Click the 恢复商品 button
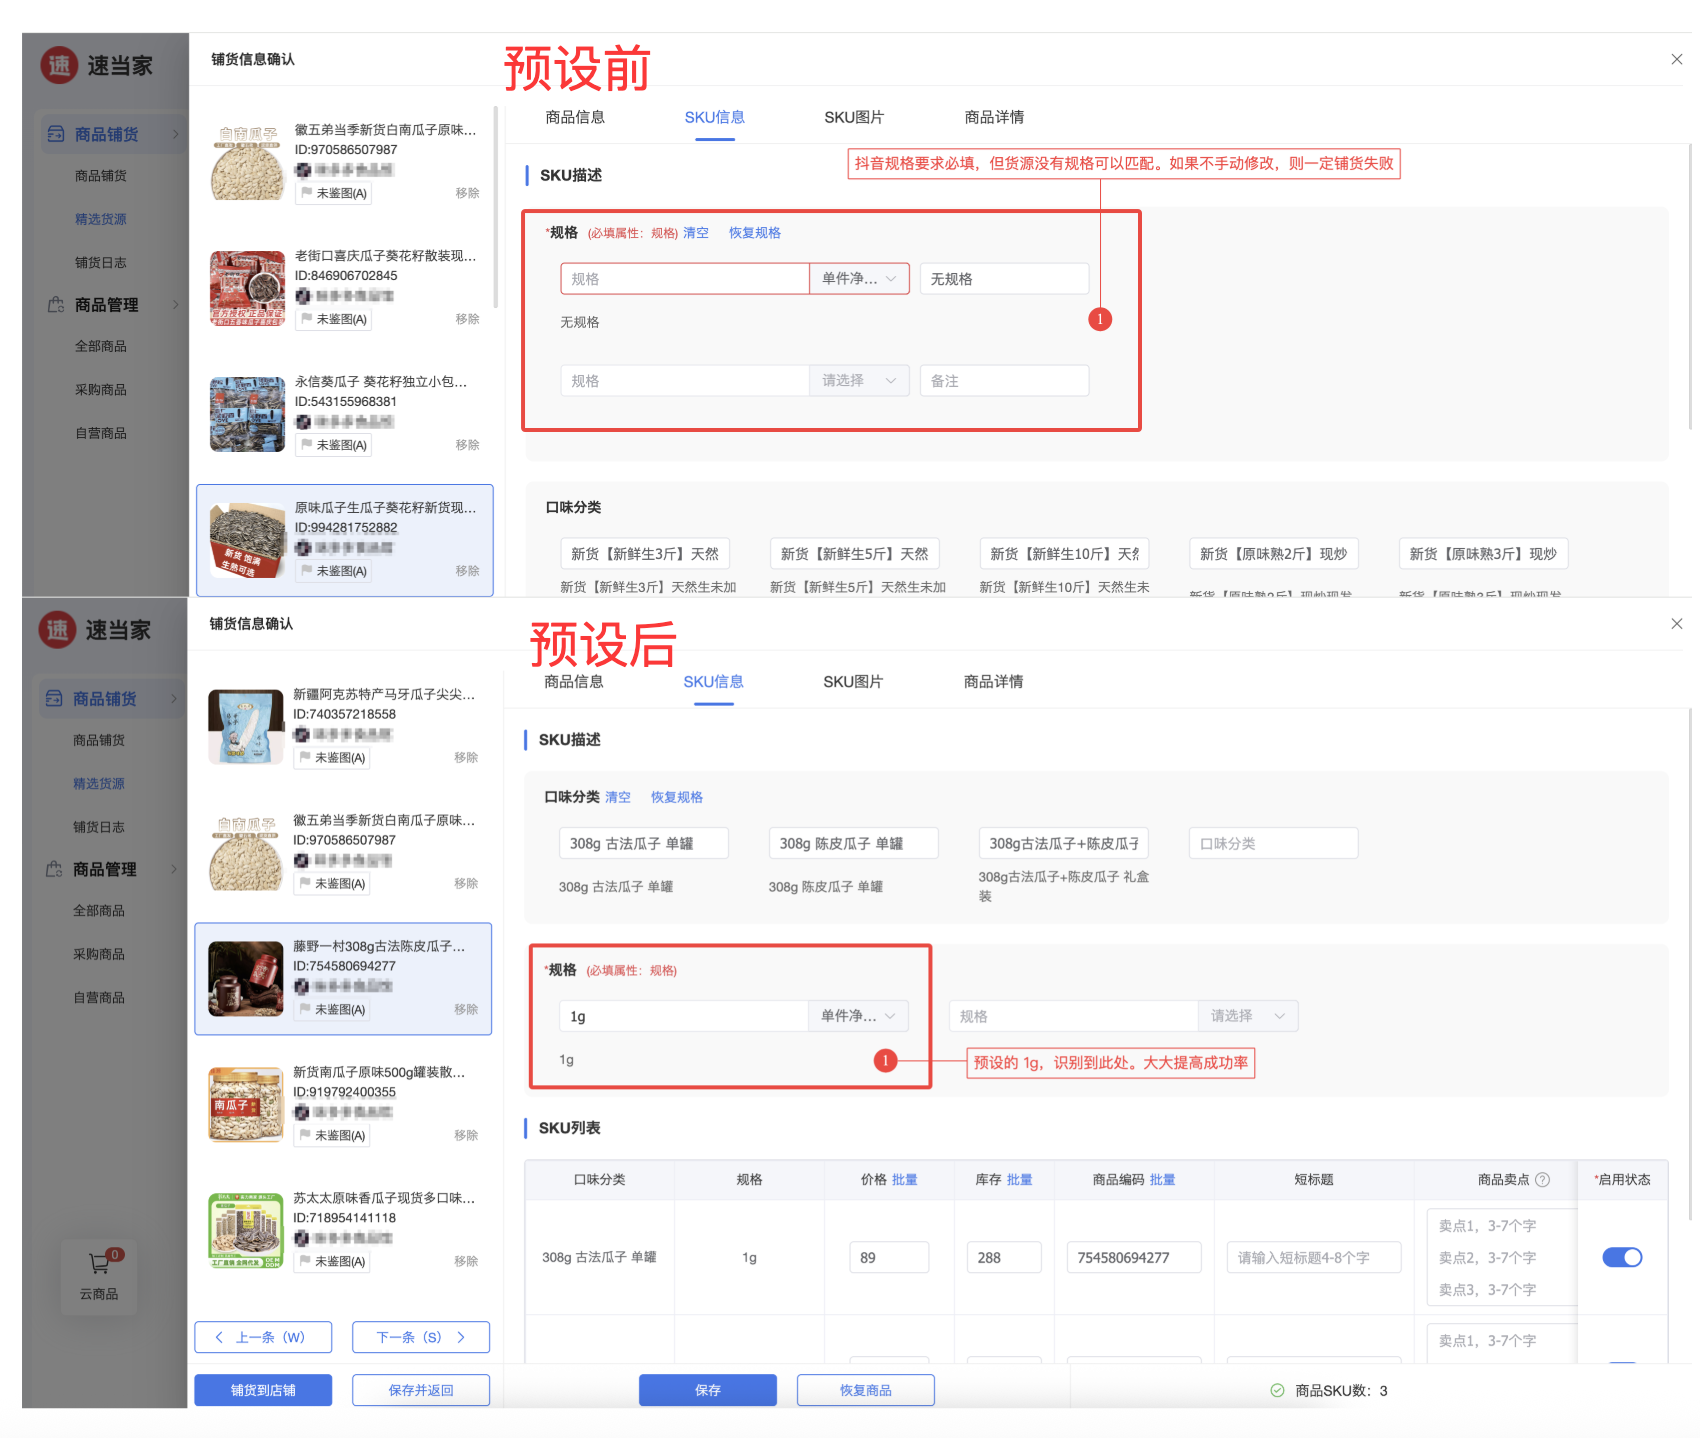1700x1438 pixels. click(x=865, y=1390)
